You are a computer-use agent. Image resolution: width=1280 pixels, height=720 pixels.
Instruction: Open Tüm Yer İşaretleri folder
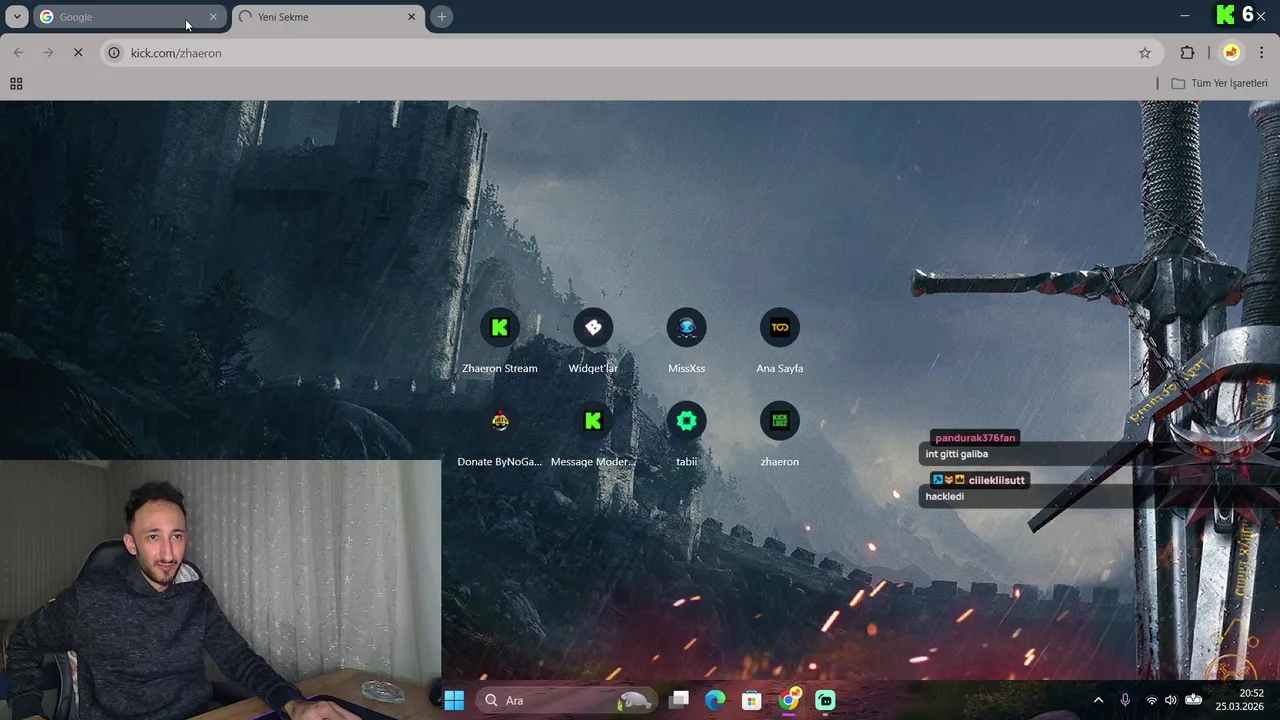[x=1219, y=84]
